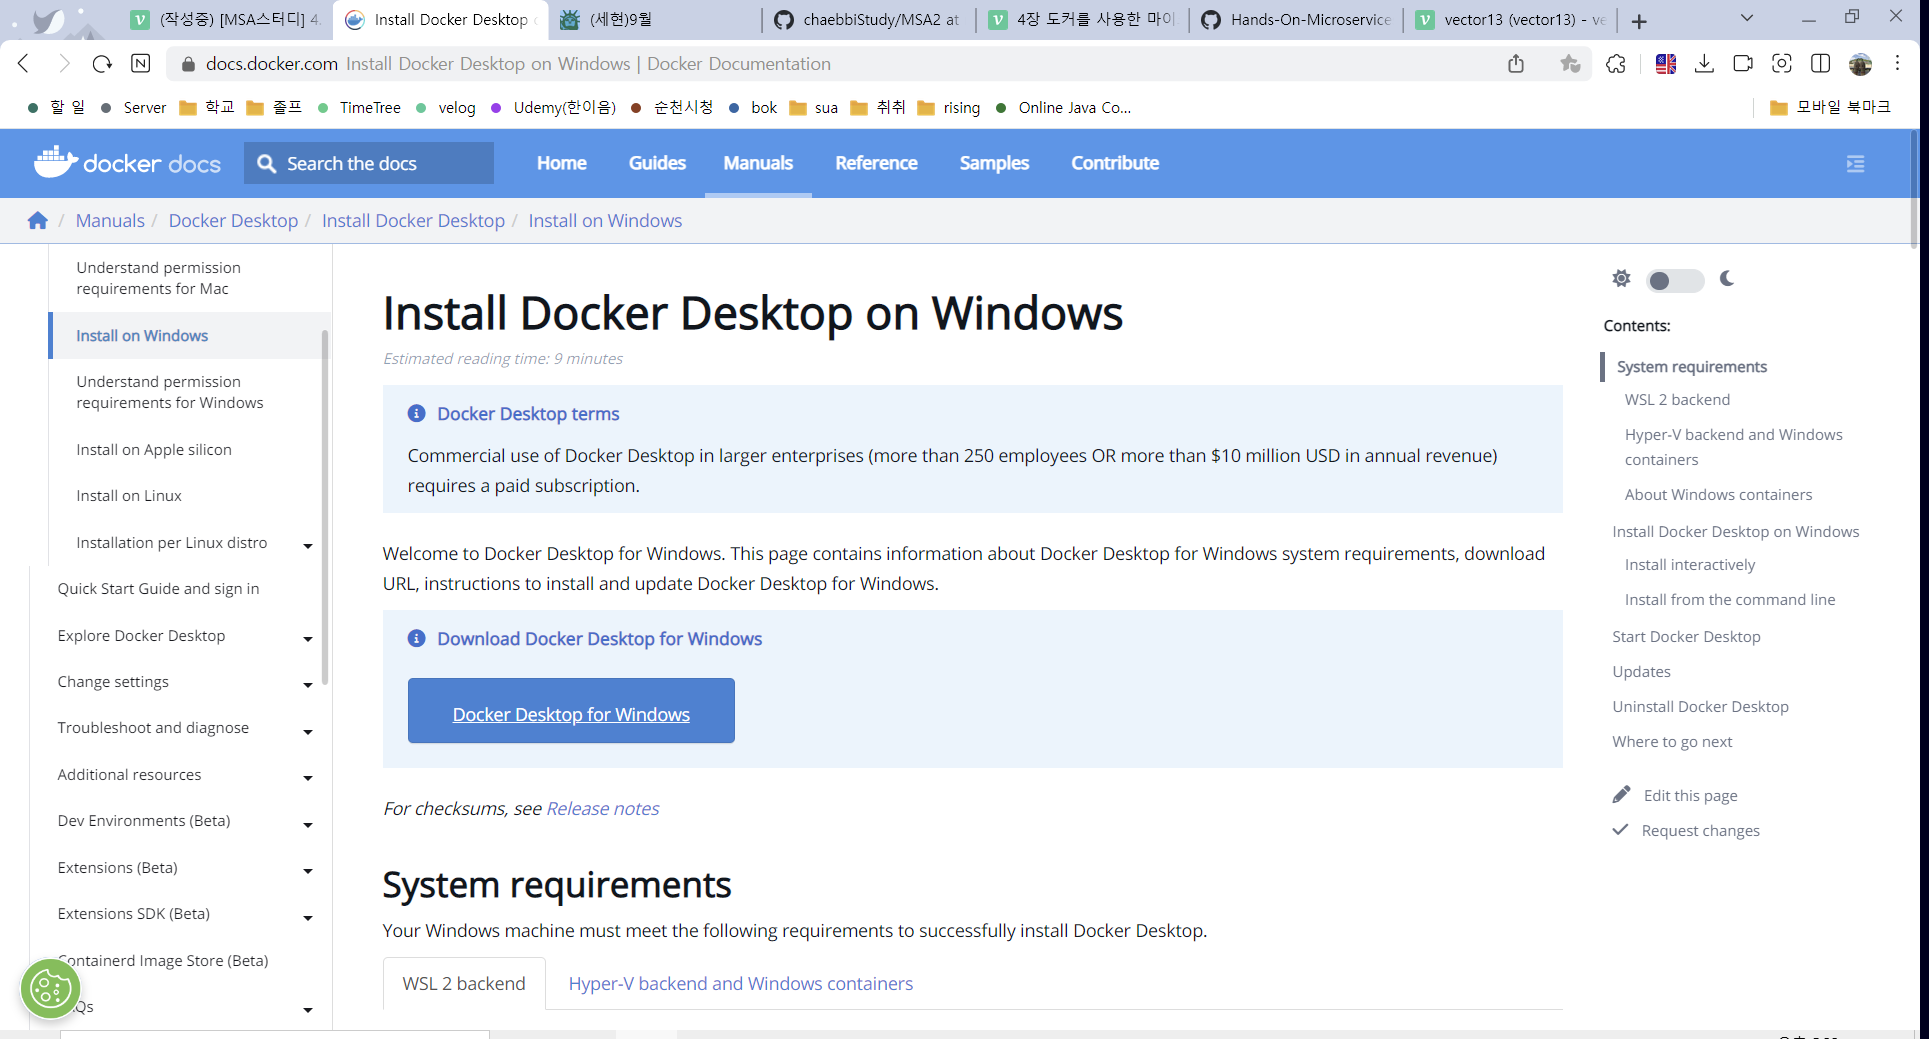Open the Guides menu item
Screen dimensions: 1929x1039
pos(657,163)
